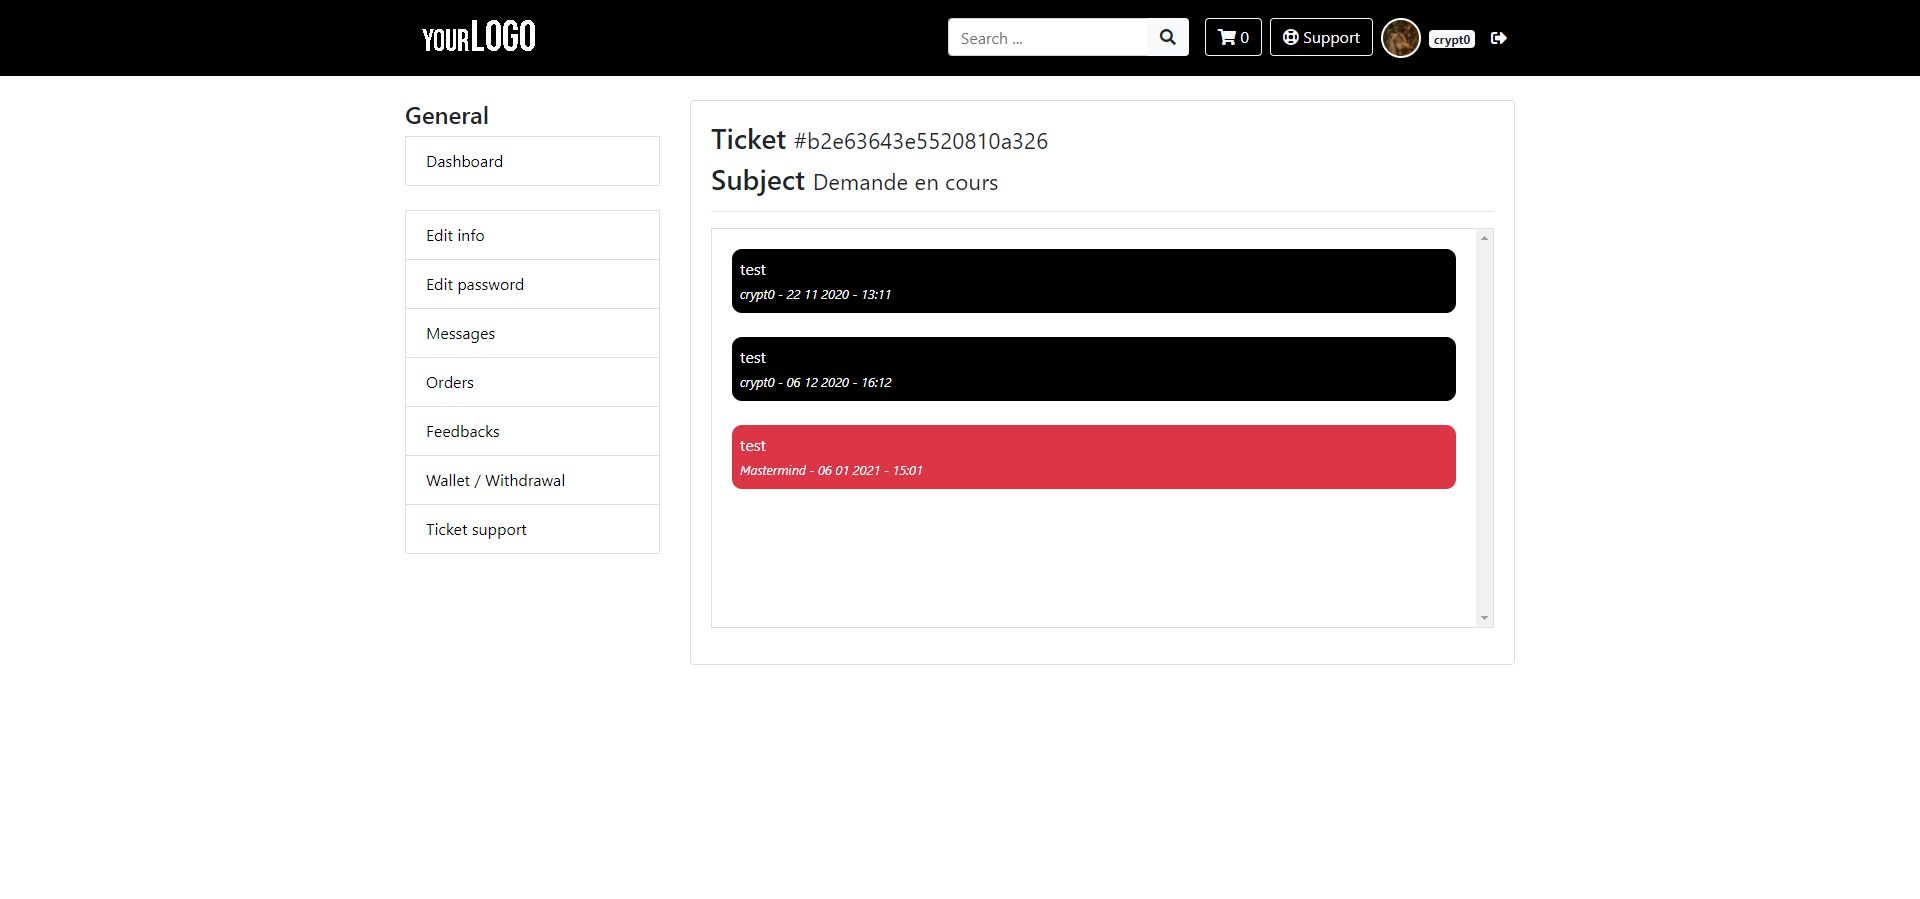Image resolution: width=1920 pixels, height=899 pixels.
Task: Click the General sidebar heading
Action: click(447, 116)
